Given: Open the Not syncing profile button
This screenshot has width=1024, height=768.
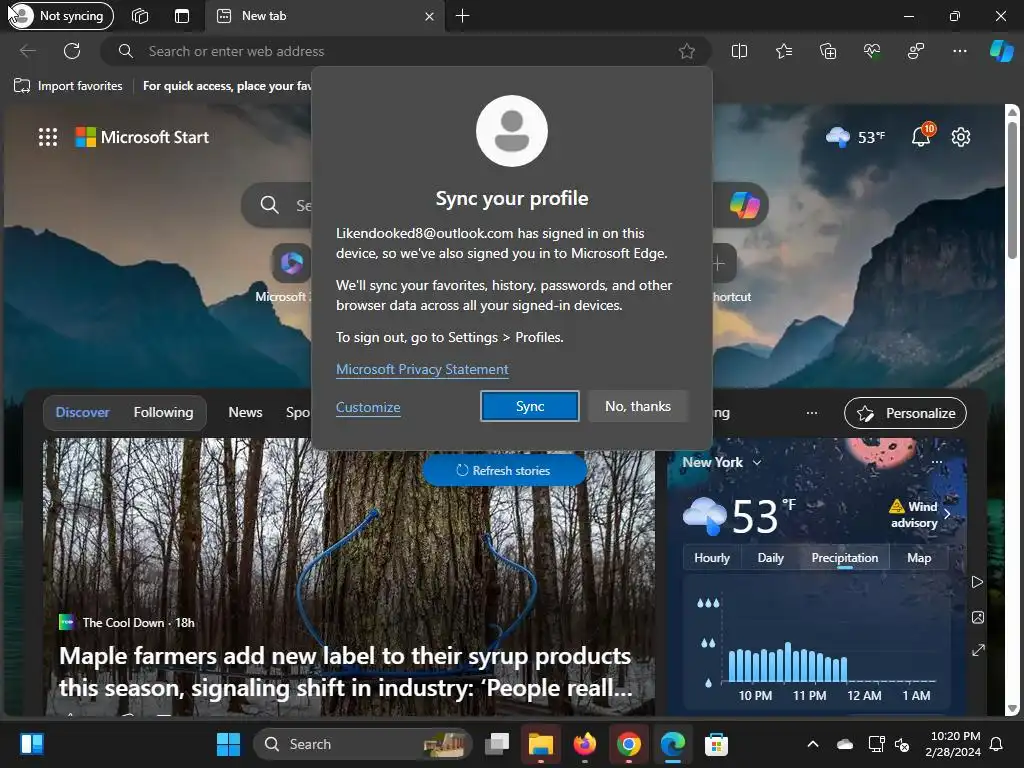Looking at the screenshot, I should (60, 16).
